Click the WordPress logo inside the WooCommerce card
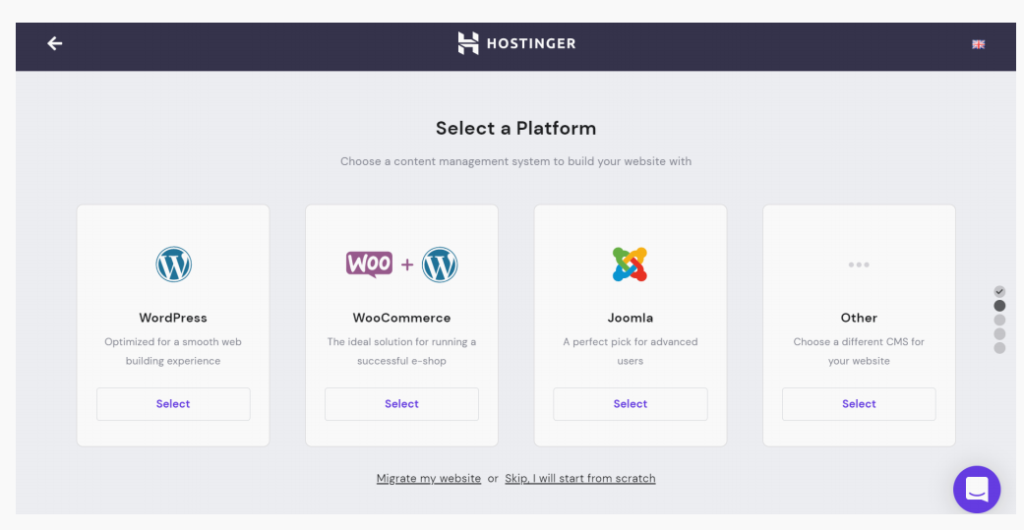 [439, 265]
